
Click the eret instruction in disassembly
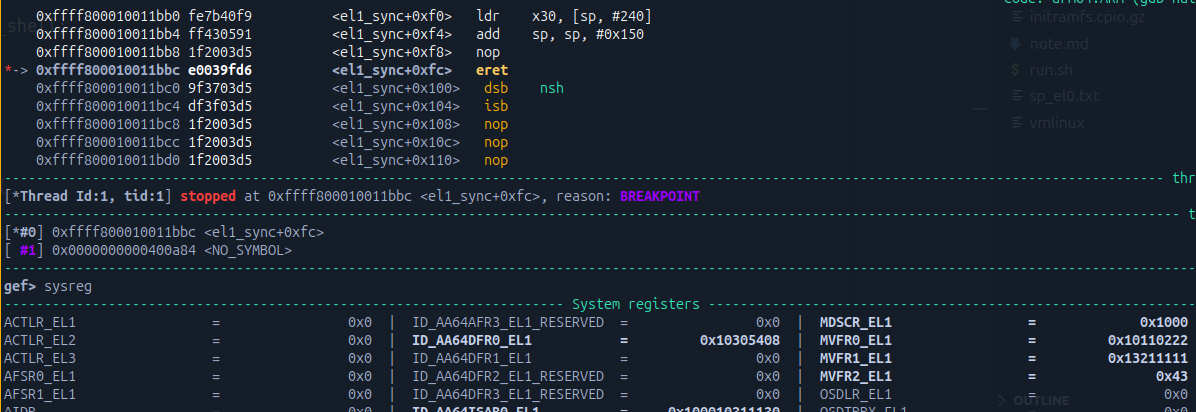[492, 71]
